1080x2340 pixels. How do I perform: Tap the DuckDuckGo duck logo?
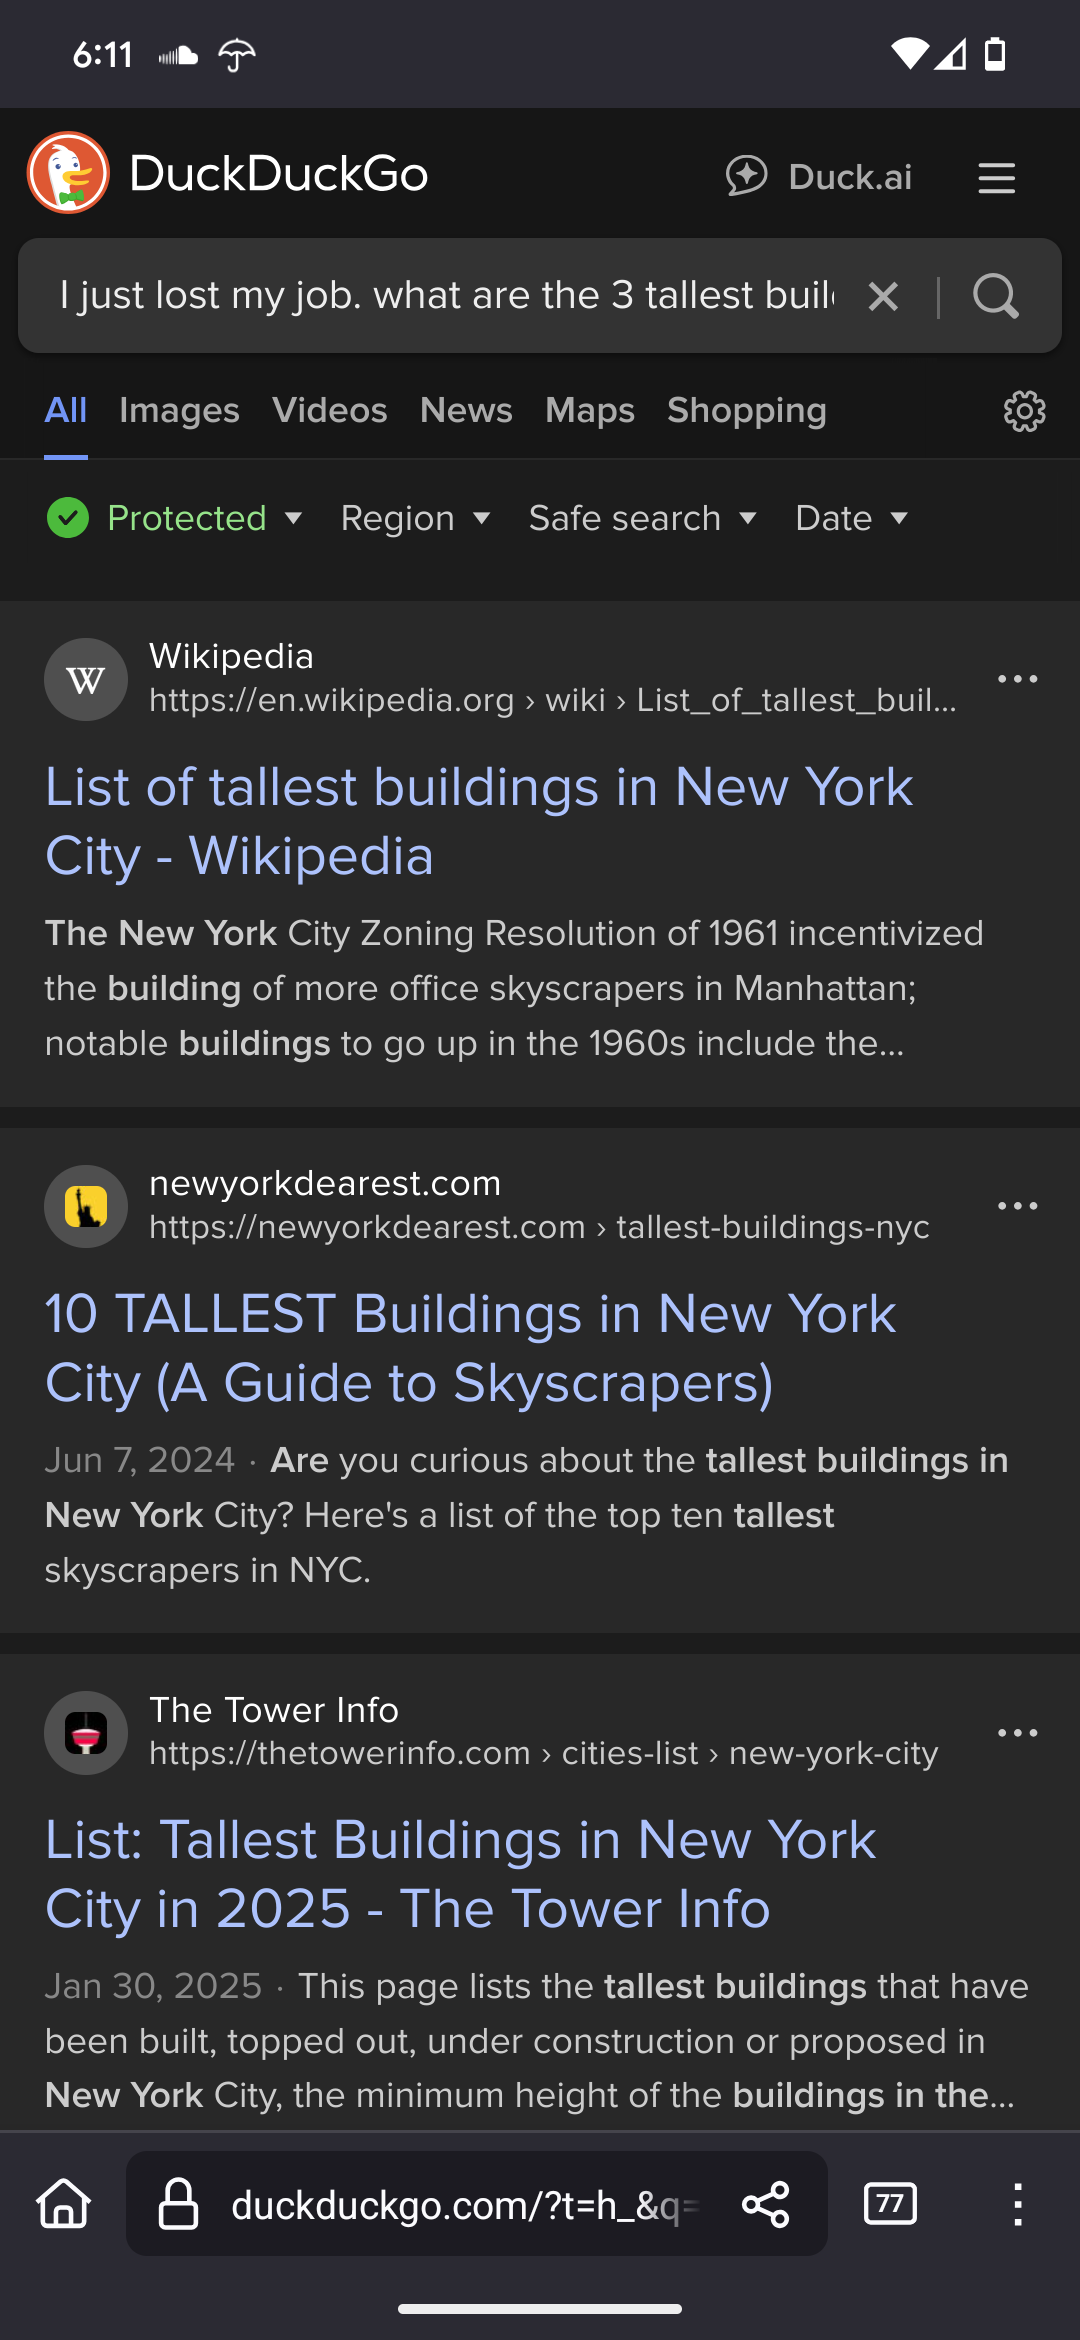(68, 173)
